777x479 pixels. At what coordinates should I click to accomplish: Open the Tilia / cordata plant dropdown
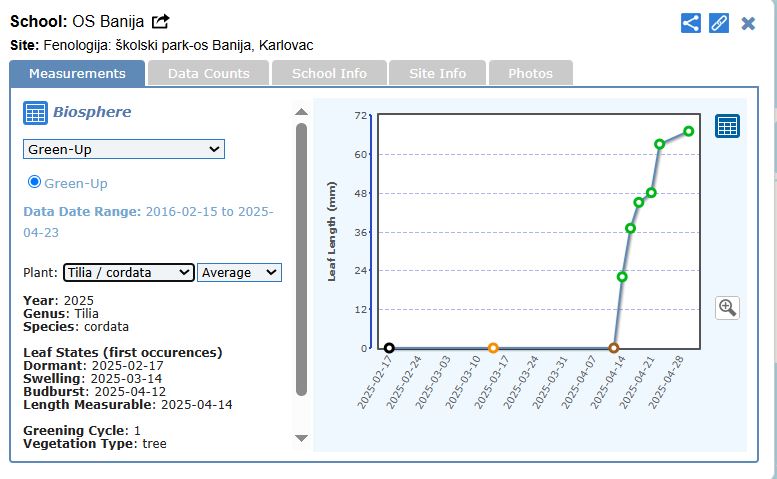click(128, 272)
